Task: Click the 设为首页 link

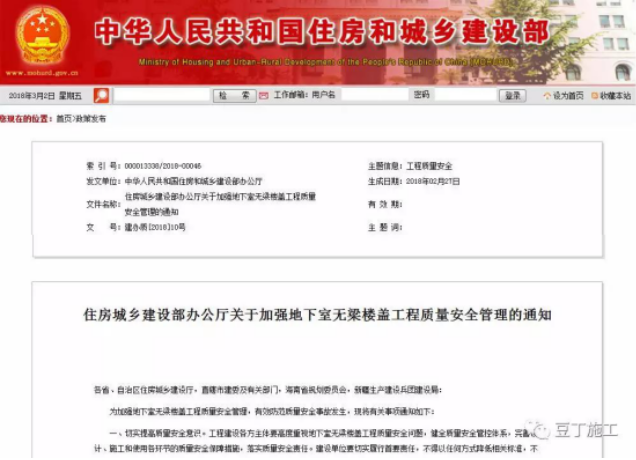Action: (x=568, y=96)
